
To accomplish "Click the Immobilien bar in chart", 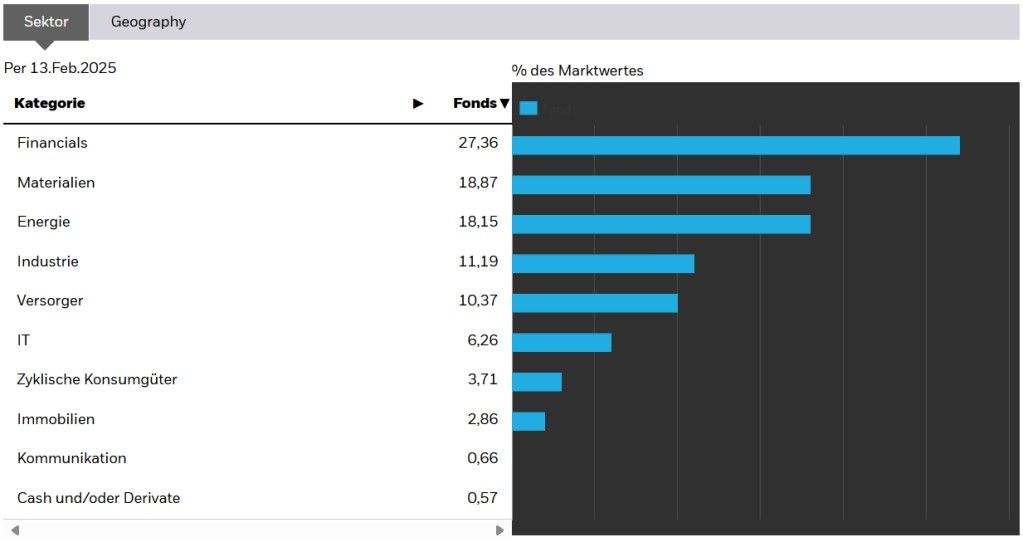I will pyautogui.click(x=528, y=421).
